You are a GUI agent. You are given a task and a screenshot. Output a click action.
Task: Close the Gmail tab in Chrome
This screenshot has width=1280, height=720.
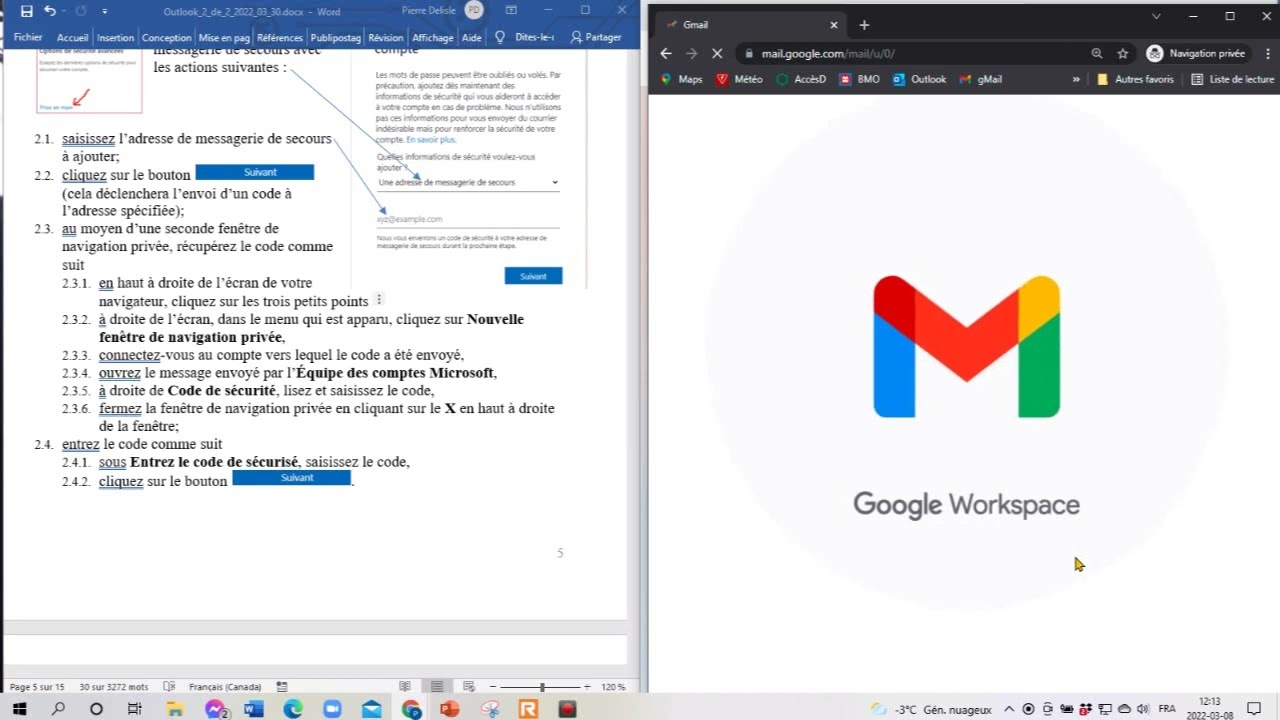pyautogui.click(x=833, y=25)
